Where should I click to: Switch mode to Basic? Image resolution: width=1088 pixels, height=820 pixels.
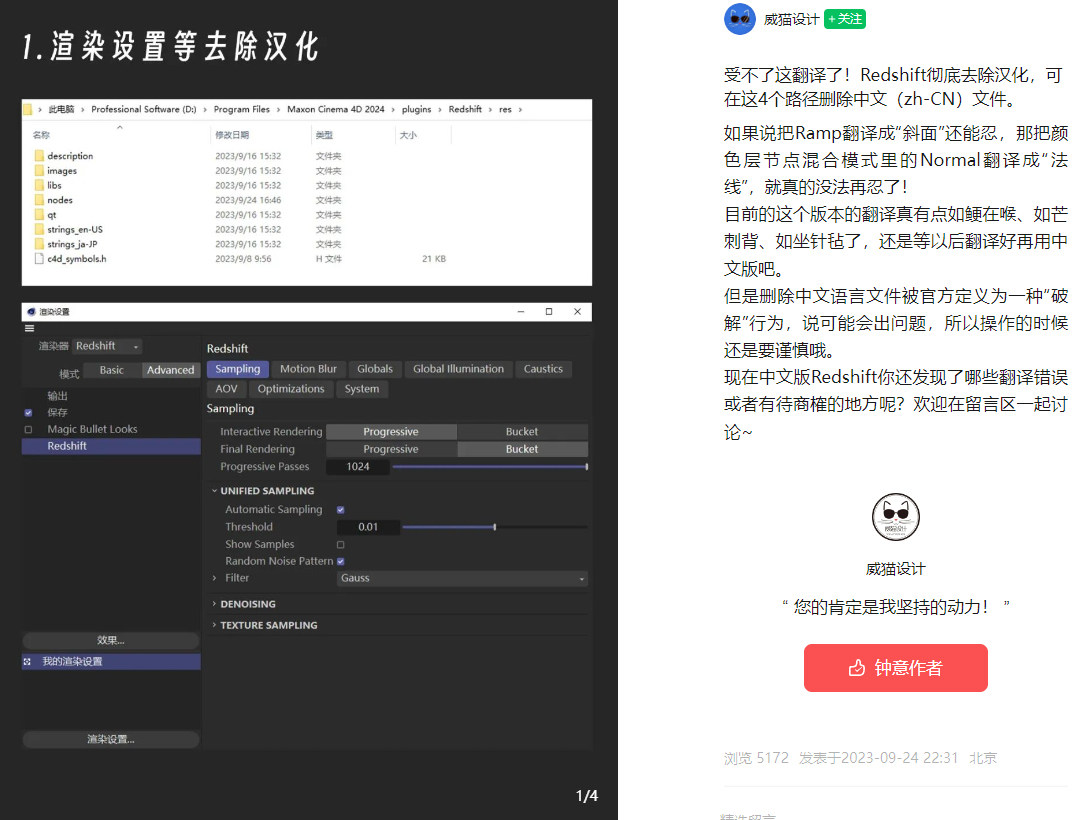click(x=112, y=370)
